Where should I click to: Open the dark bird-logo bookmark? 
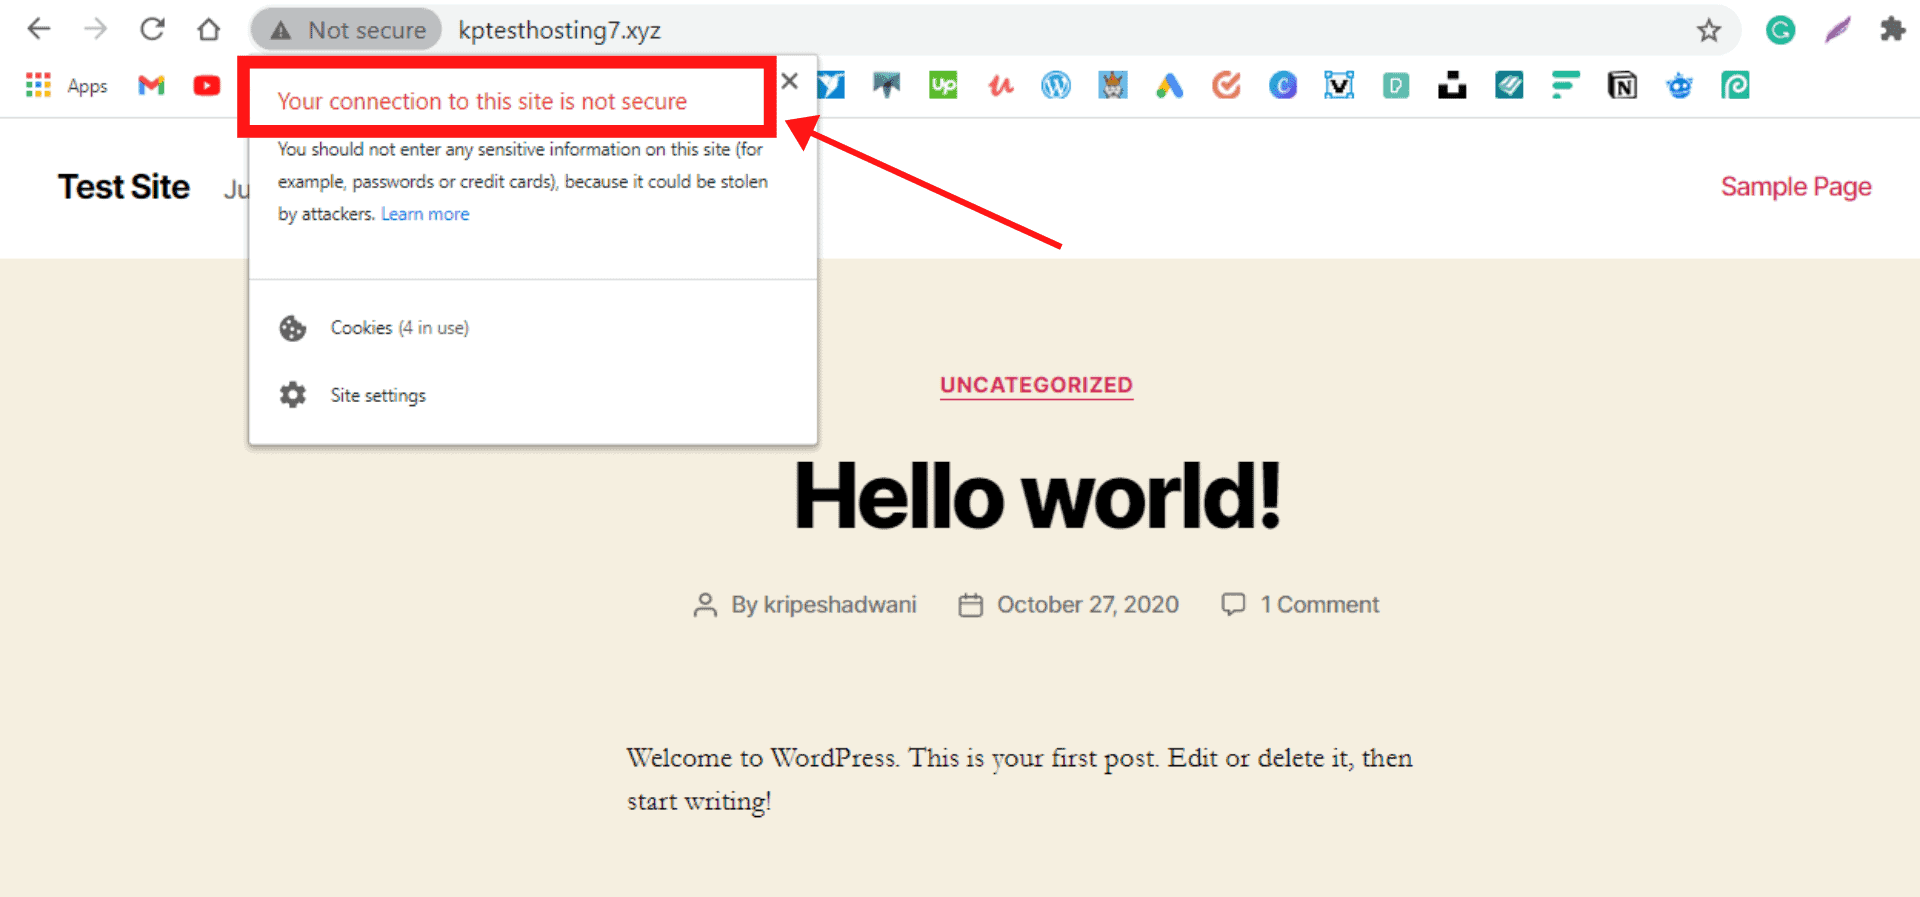point(886,85)
